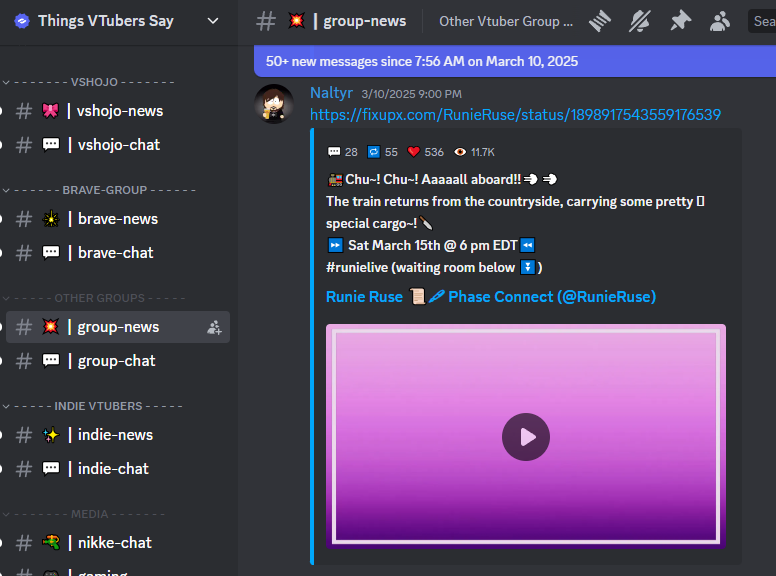Collapse the MEDIA category
This screenshot has width=776, height=576.
[84, 514]
